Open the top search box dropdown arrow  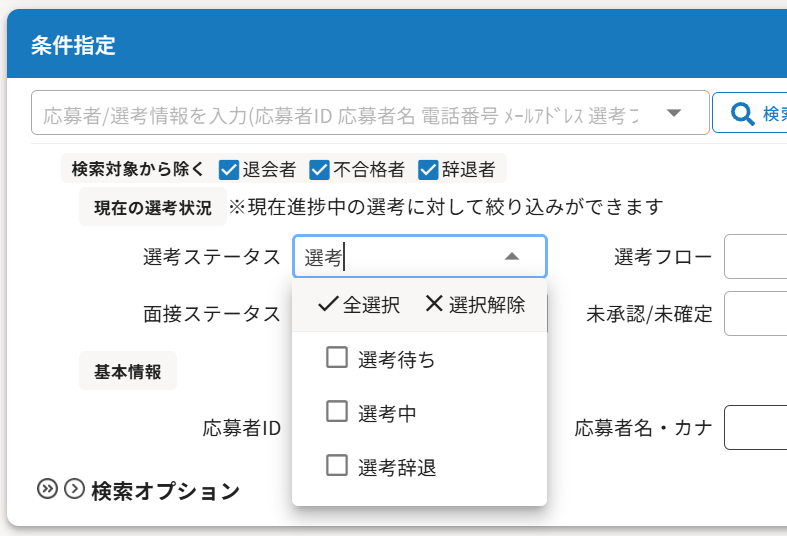[x=673, y=113]
